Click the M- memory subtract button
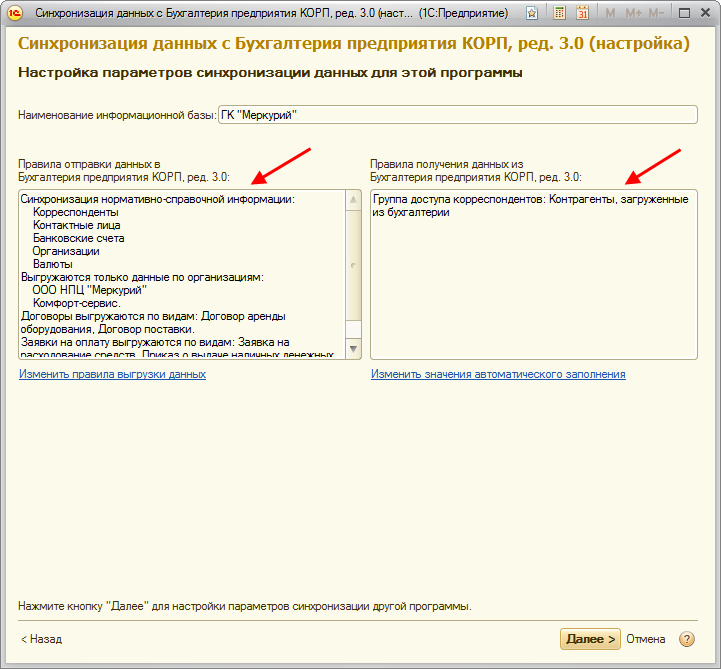 [656, 13]
